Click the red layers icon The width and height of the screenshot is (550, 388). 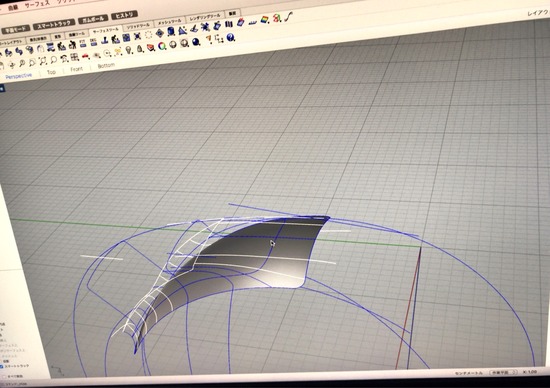tap(150, 47)
